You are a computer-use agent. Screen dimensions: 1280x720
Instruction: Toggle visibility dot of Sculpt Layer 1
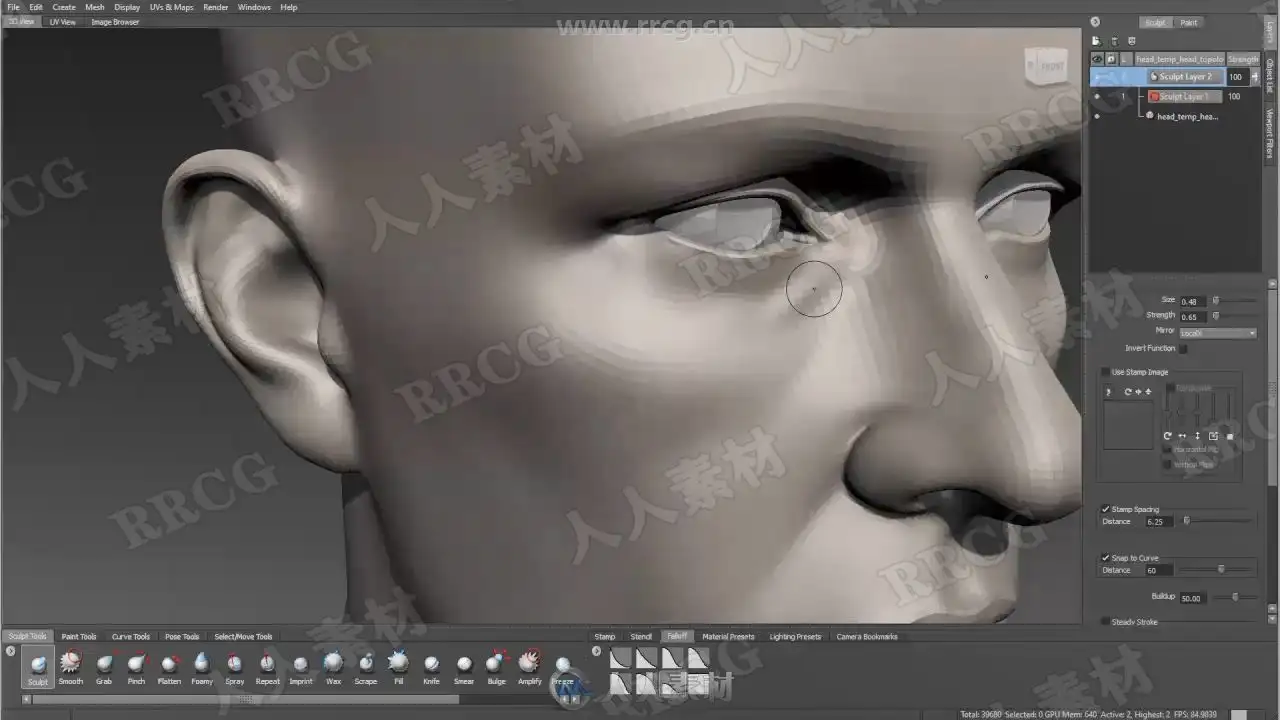pyautogui.click(x=1097, y=97)
